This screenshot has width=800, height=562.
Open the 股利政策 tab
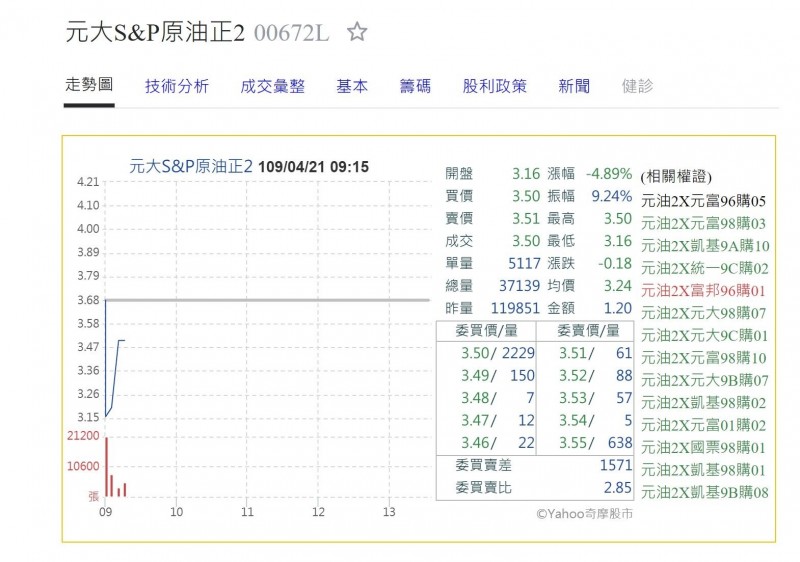pos(494,86)
